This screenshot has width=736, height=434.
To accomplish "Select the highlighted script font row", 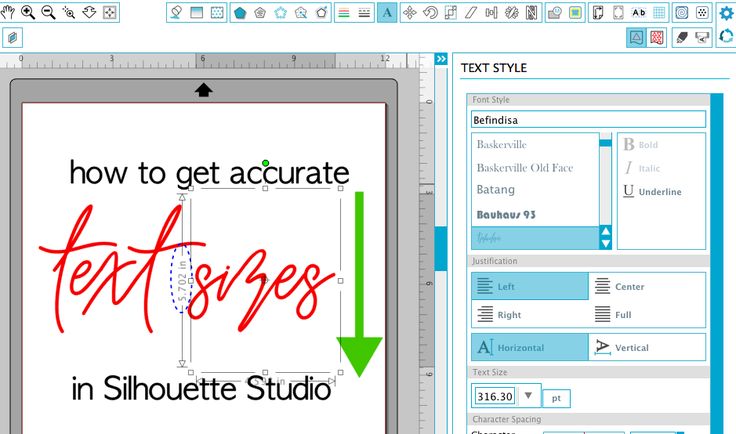I will [535, 238].
